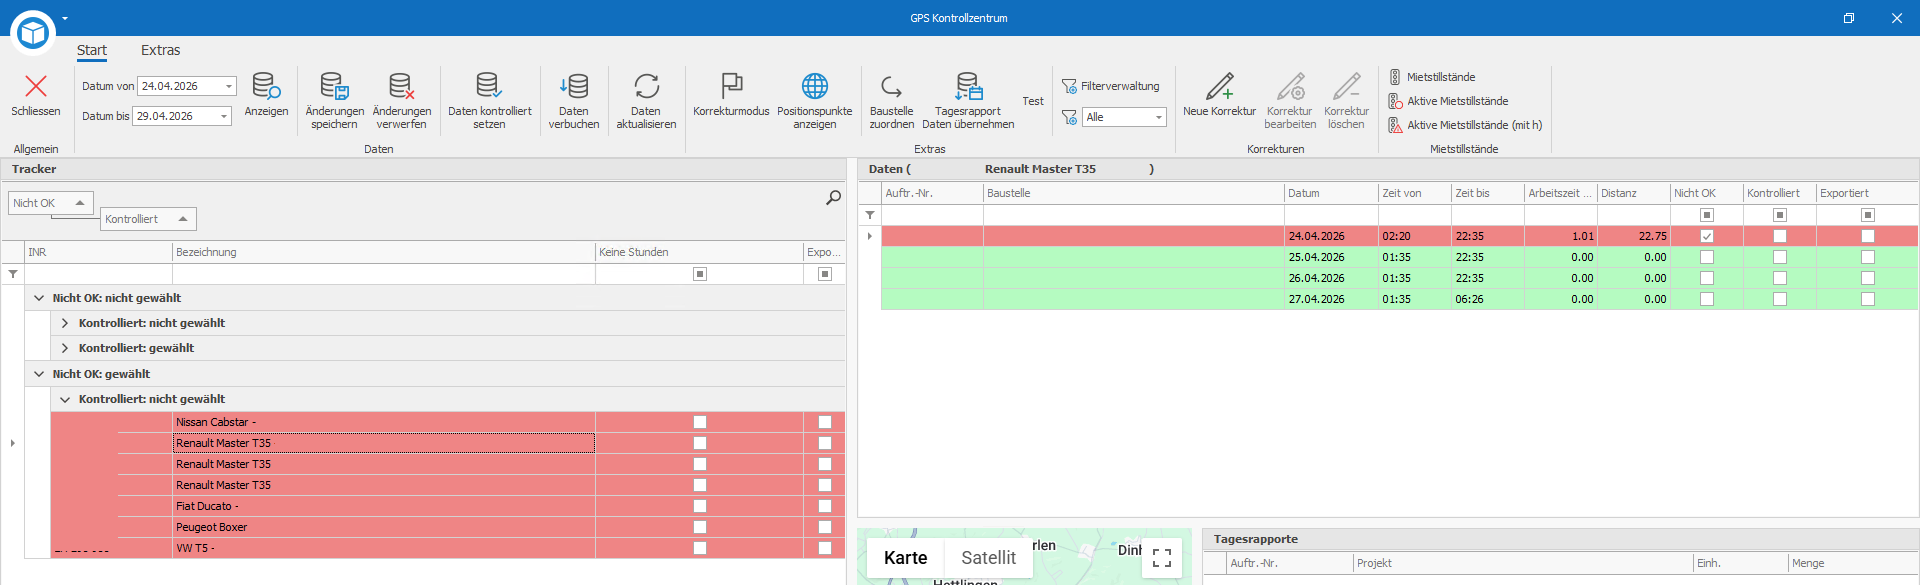Image resolution: width=1920 pixels, height=585 pixels.
Task: Click Neue Korrektur pencil icon
Action: coord(1219,86)
